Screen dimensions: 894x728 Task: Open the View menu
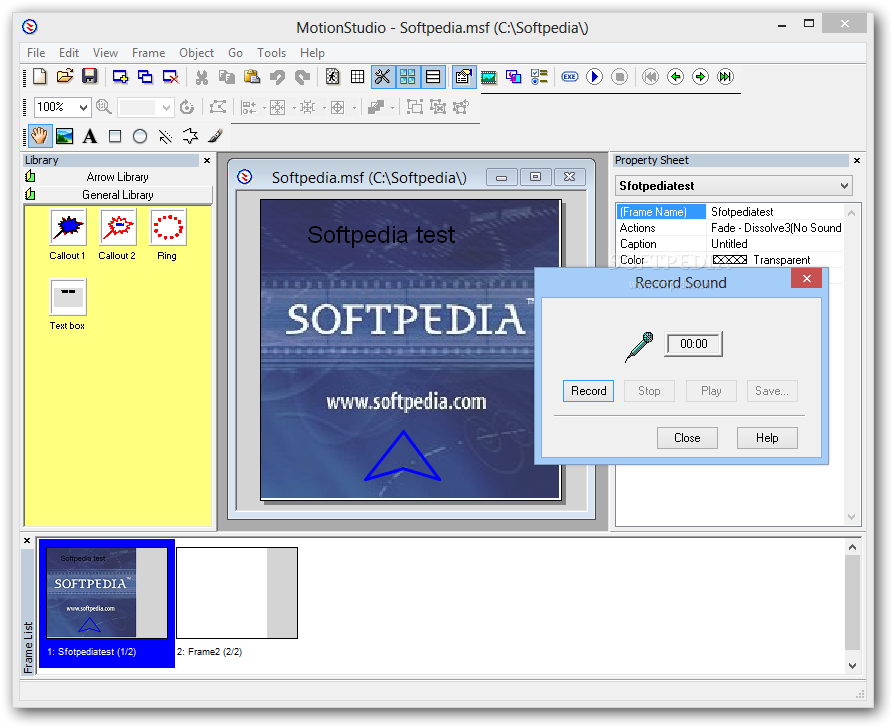pyautogui.click(x=105, y=53)
